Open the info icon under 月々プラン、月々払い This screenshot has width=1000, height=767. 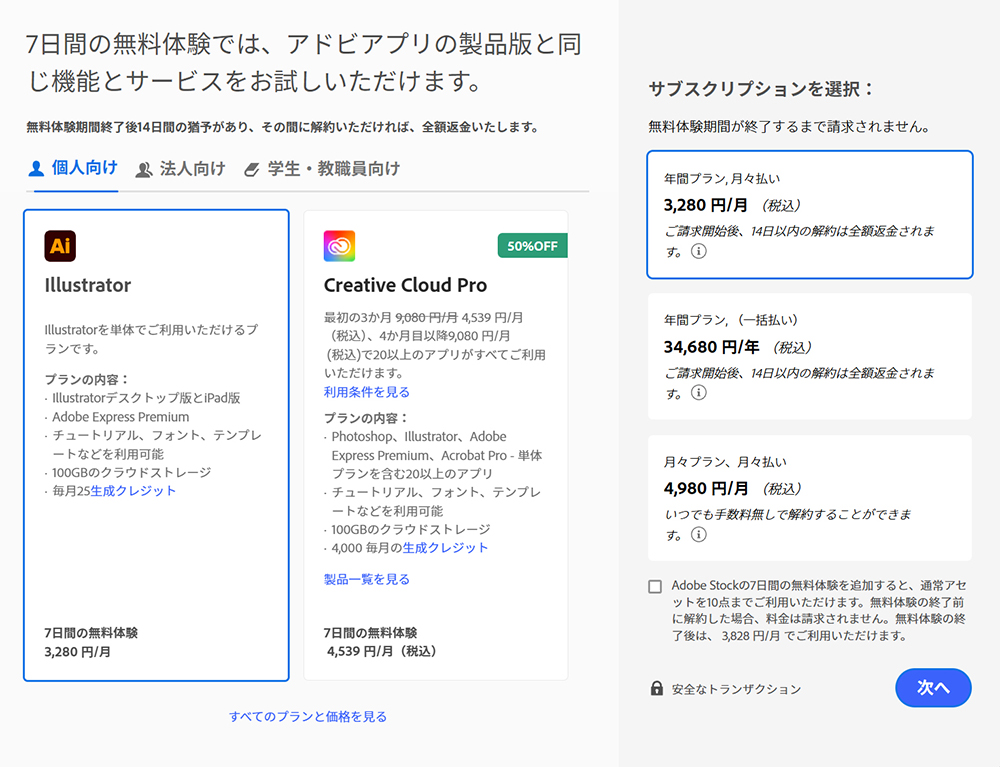700,535
